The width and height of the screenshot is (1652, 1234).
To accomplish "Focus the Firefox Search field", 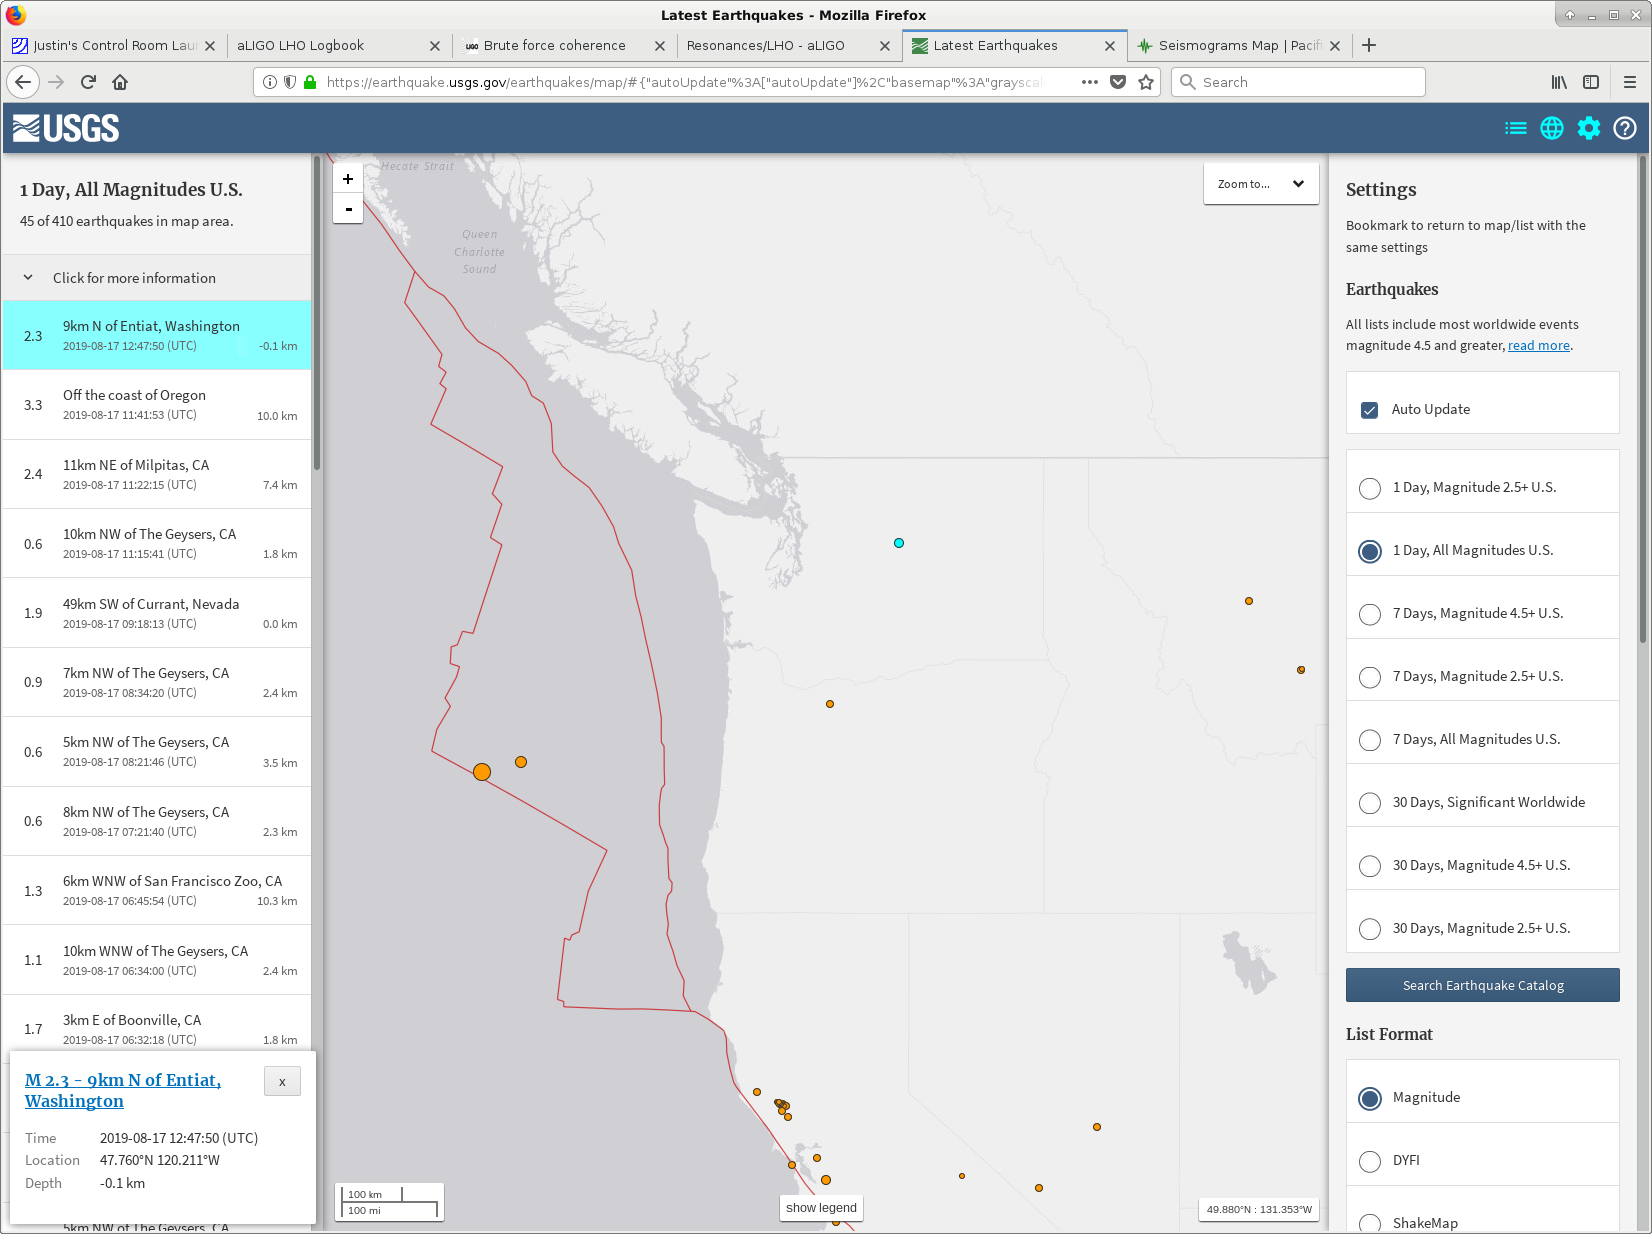I will point(1298,82).
